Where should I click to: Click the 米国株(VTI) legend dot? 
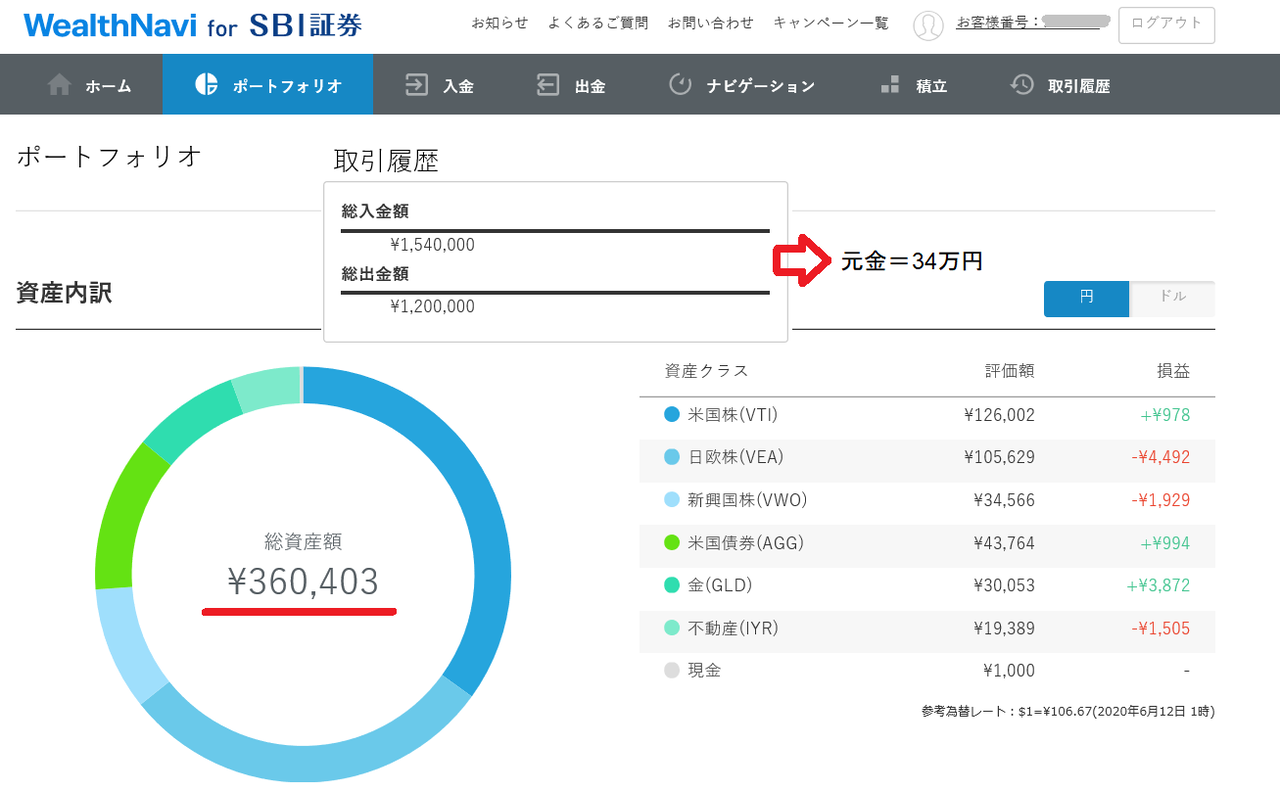click(x=672, y=414)
